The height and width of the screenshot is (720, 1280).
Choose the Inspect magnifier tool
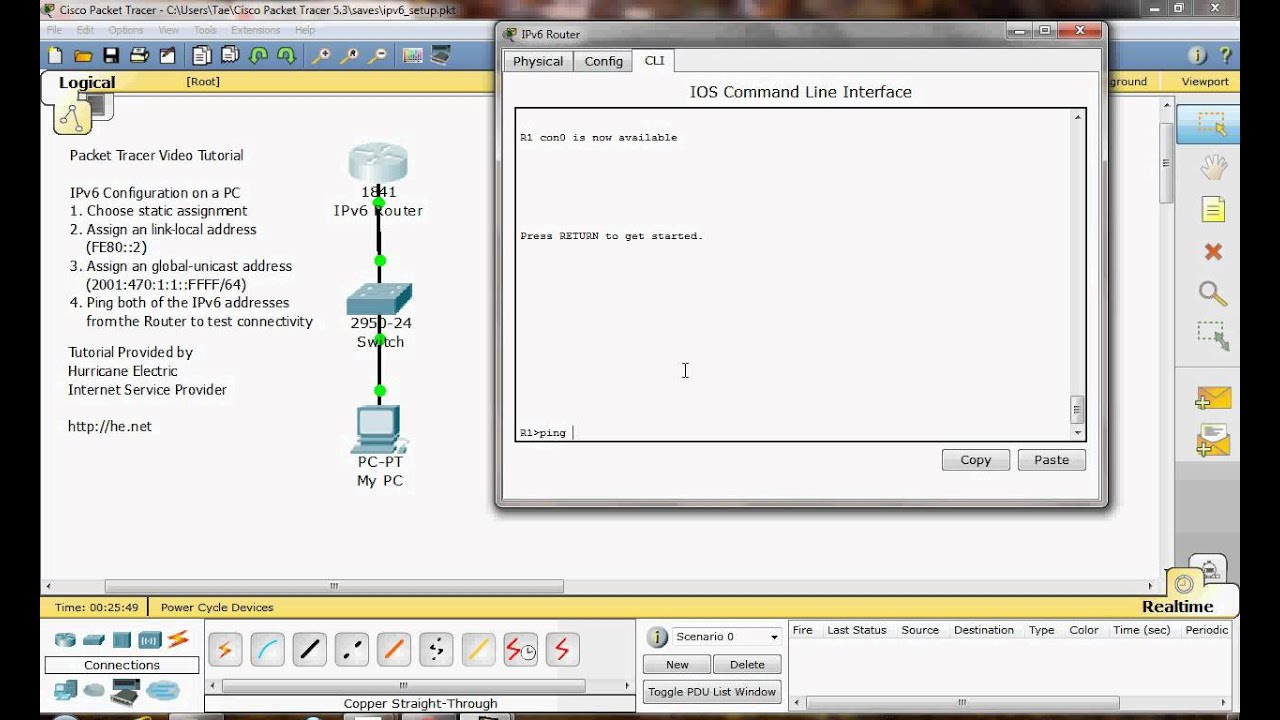point(1213,293)
